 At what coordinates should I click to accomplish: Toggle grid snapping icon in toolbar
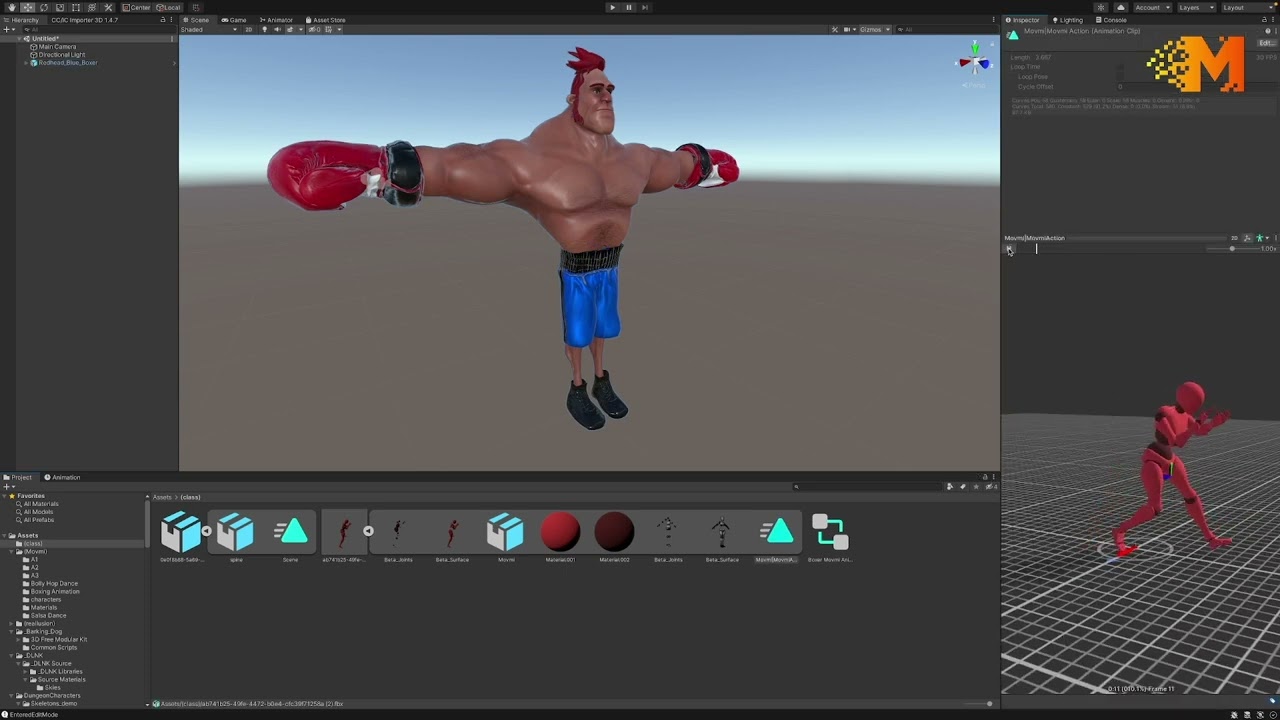click(x=196, y=7)
